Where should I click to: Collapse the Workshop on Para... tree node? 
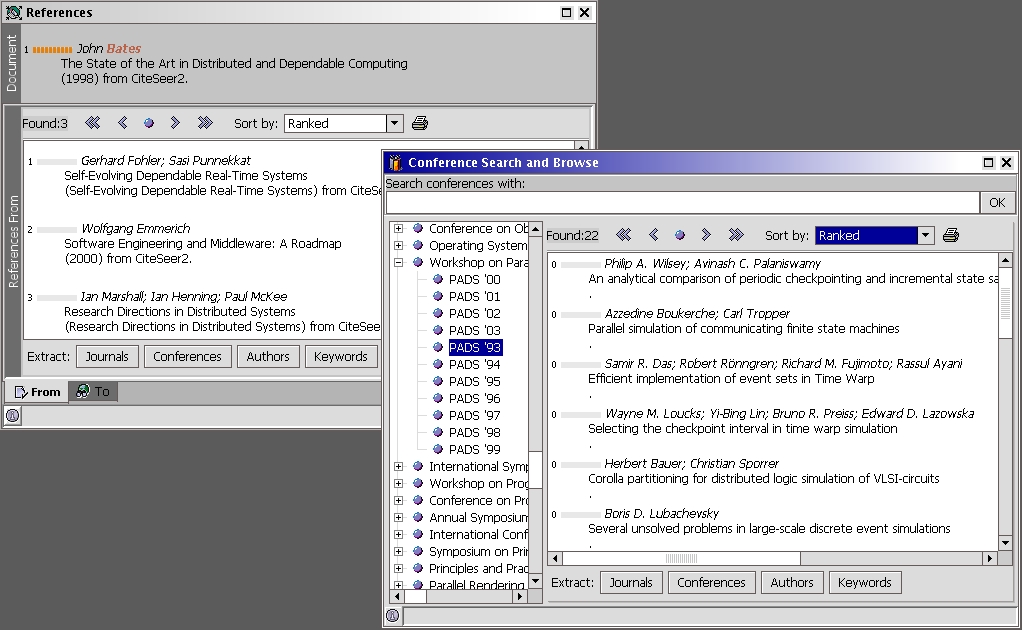398,263
